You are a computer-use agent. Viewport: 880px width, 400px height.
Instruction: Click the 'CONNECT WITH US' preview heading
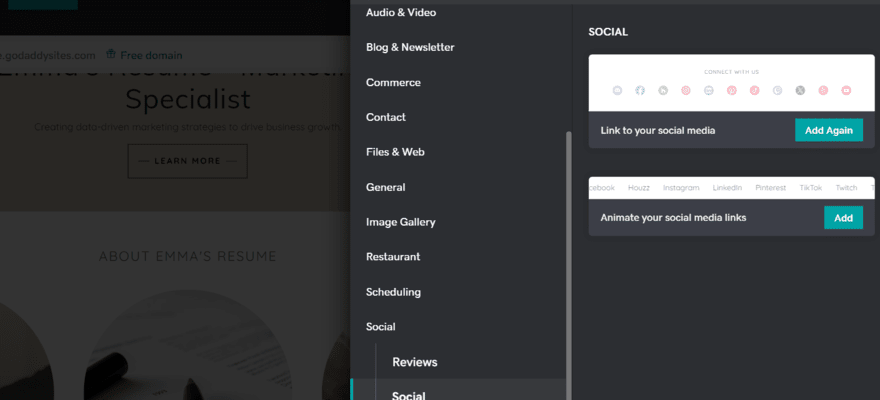click(731, 72)
